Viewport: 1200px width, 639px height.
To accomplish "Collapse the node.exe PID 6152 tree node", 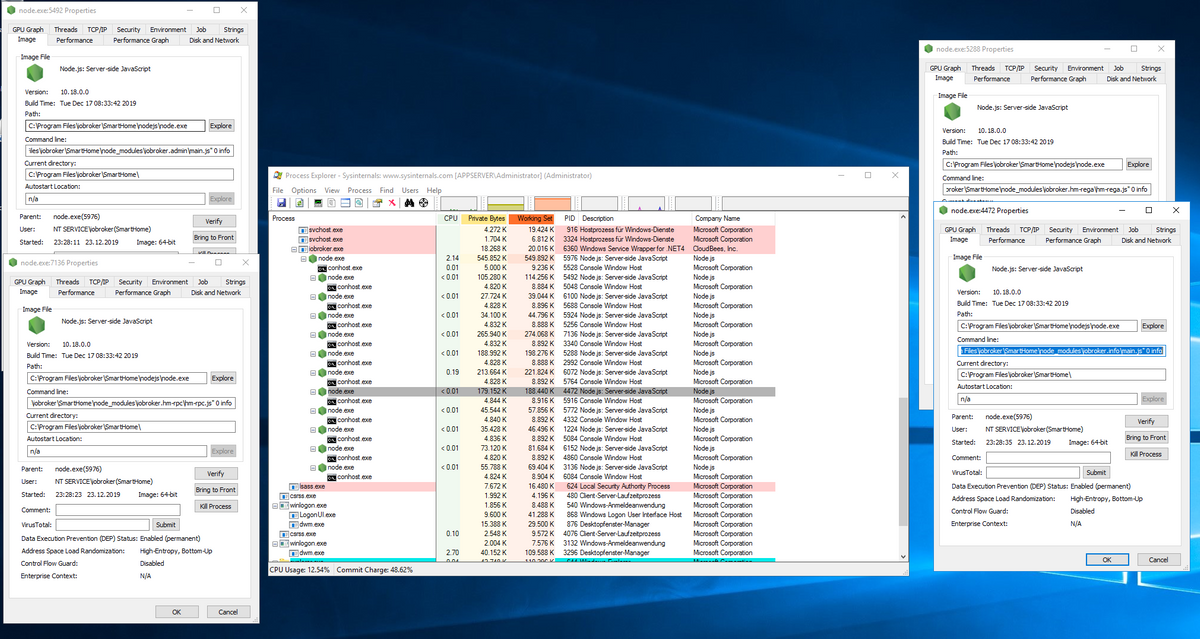I will click(x=311, y=448).
